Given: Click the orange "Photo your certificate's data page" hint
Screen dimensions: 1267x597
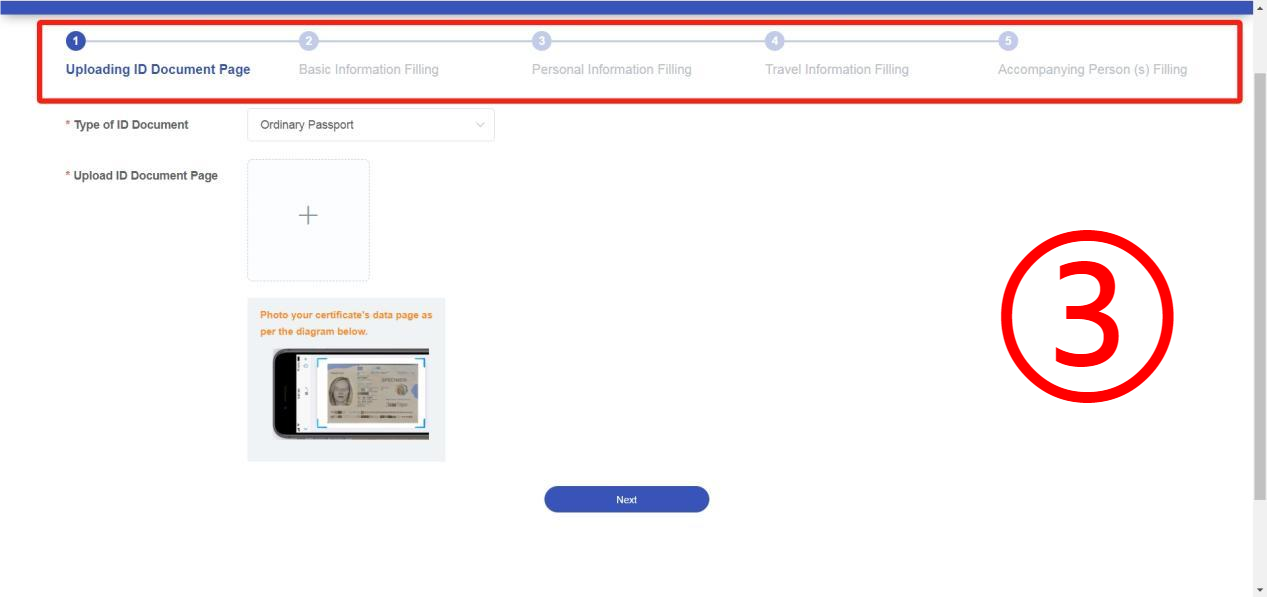Looking at the screenshot, I should [x=346, y=323].
